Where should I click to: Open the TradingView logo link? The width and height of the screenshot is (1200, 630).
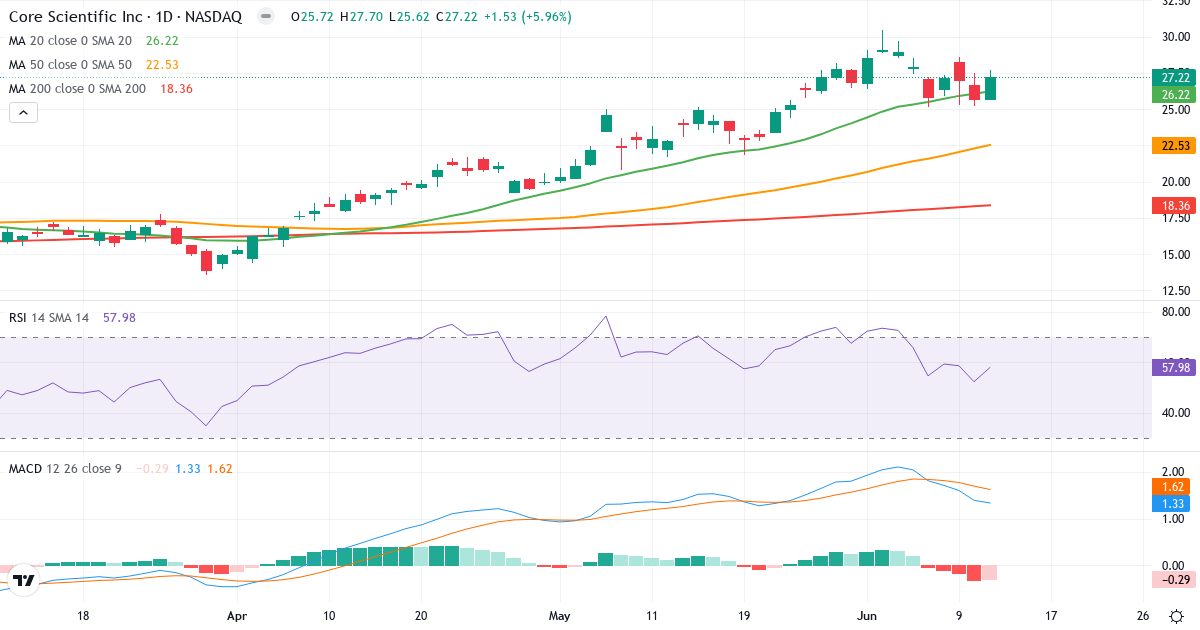(x=24, y=579)
